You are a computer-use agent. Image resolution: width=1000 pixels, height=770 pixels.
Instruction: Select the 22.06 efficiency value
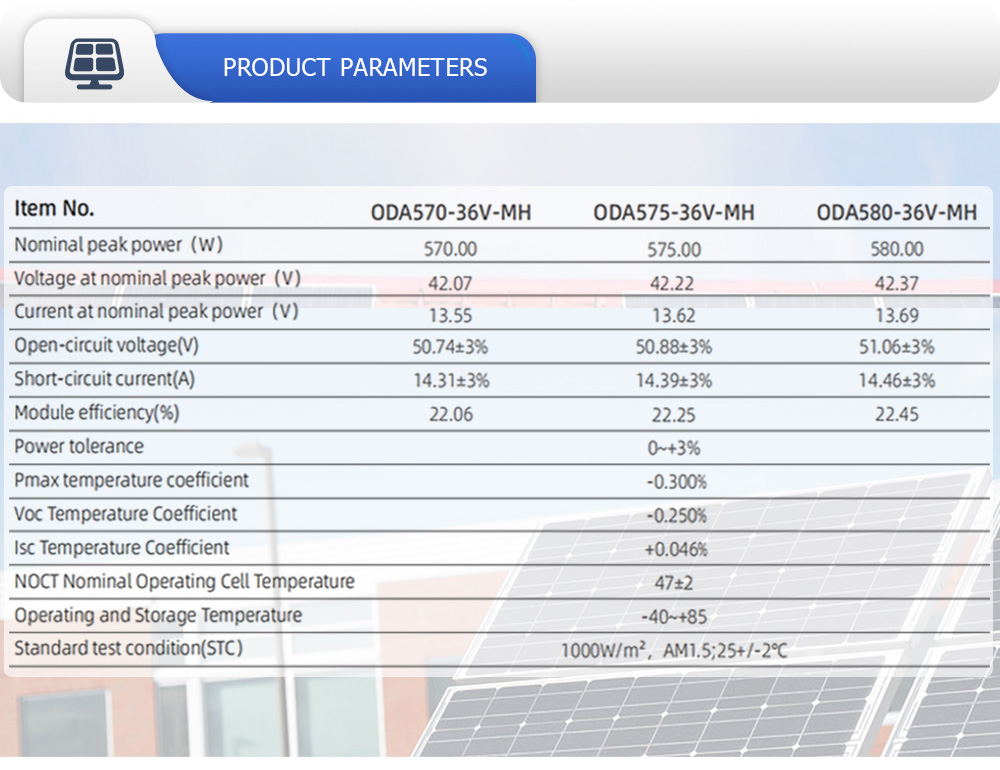[x=451, y=415]
